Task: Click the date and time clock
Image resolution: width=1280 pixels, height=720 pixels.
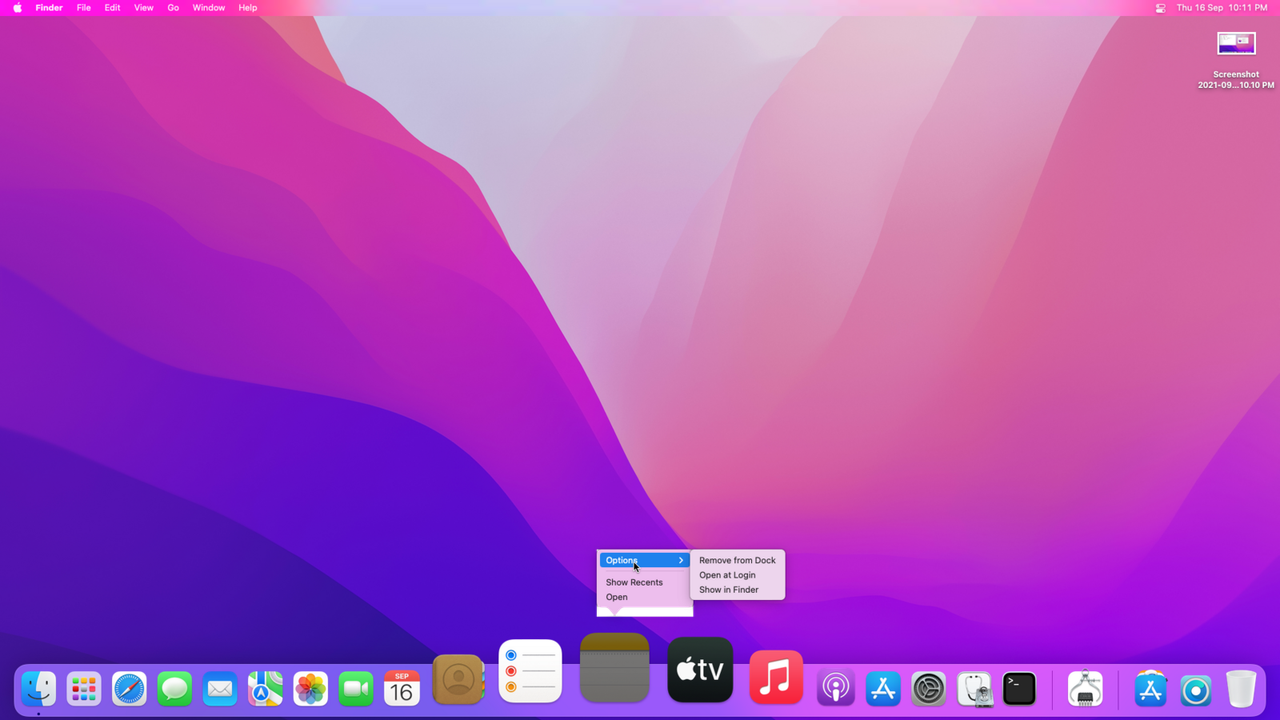Action: (x=1222, y=8)
